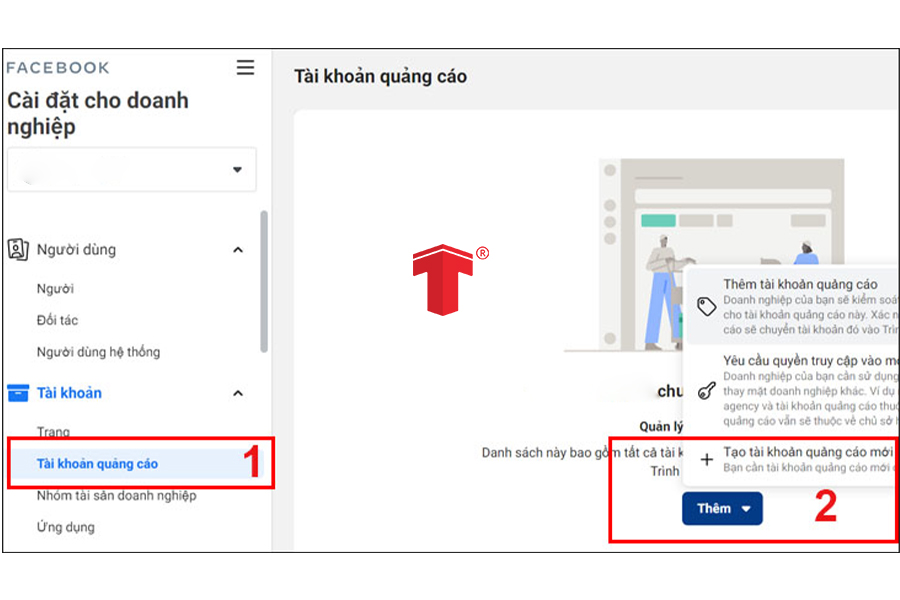Select Đối tác in the sidebar
The image size is (900, 600).
[x=57, y=320]
